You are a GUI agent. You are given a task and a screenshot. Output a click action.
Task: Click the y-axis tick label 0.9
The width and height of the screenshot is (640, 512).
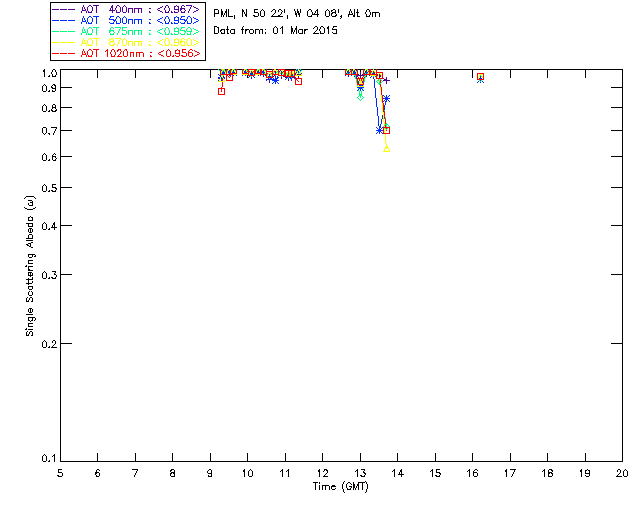(49, 88)
